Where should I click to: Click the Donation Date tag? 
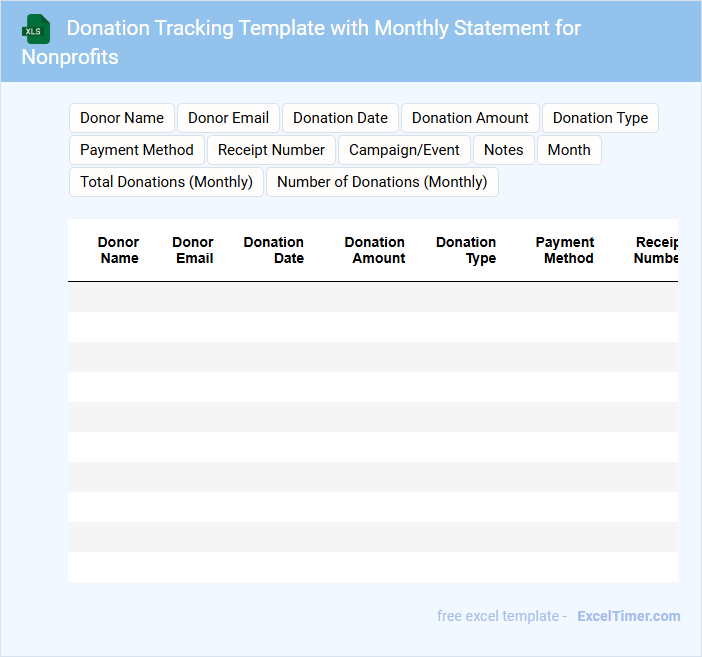340,118
